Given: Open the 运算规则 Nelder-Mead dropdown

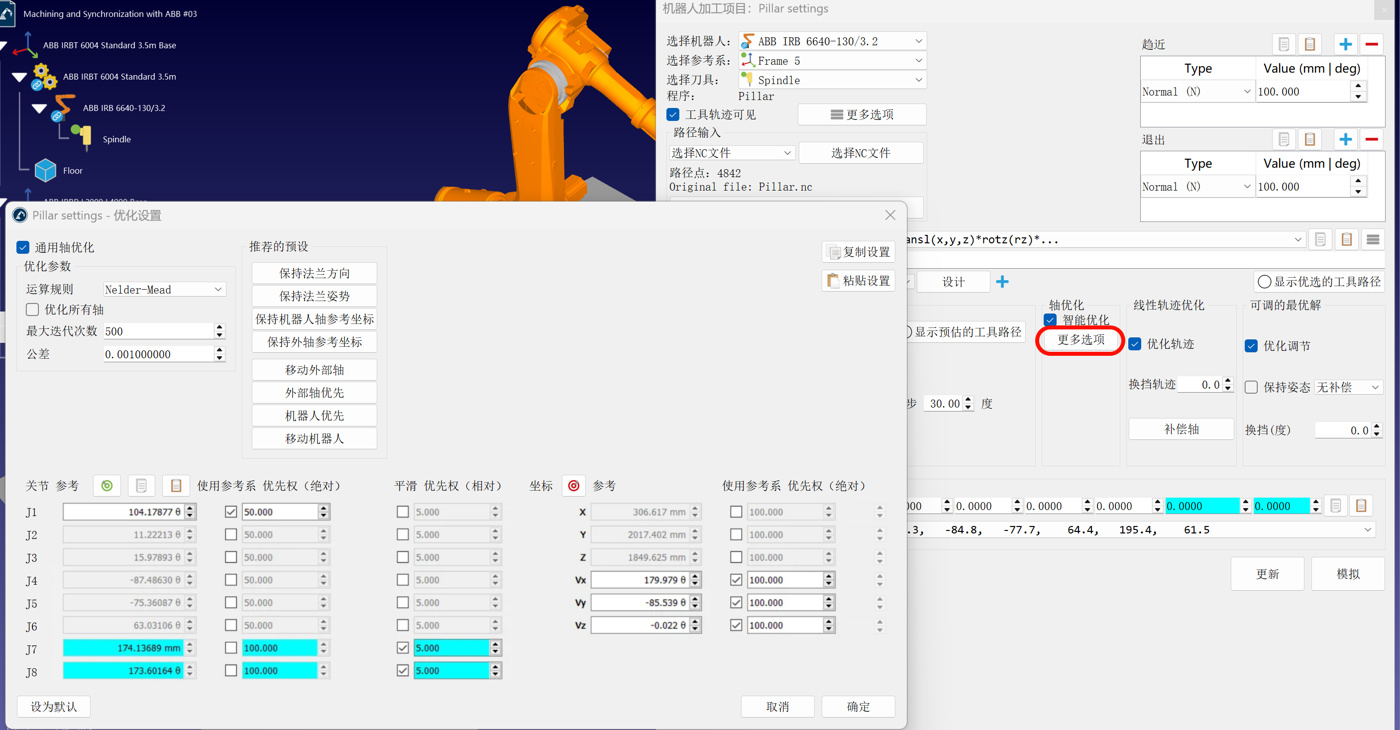Looking at the screenshot, I should pyautogui.click(x=164, y=290).
